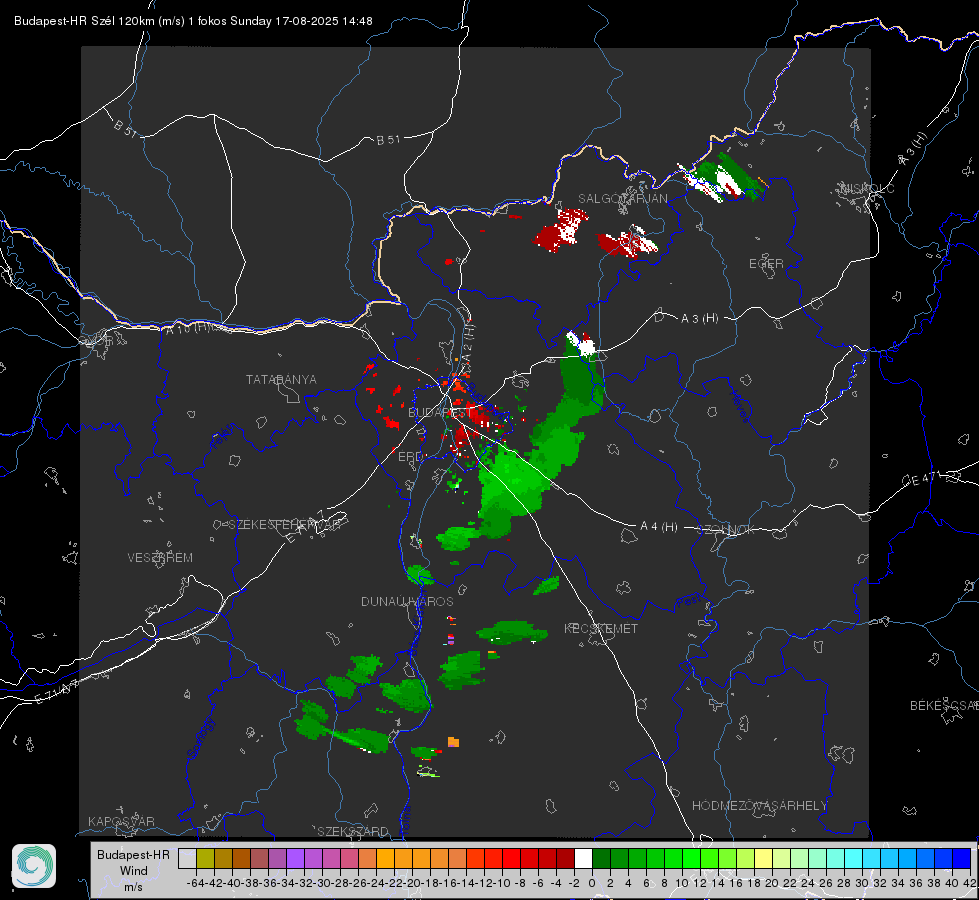Click the SZEKSZARD city label
This screenshot has height=900, width=979.
click(x=353, y=831)
